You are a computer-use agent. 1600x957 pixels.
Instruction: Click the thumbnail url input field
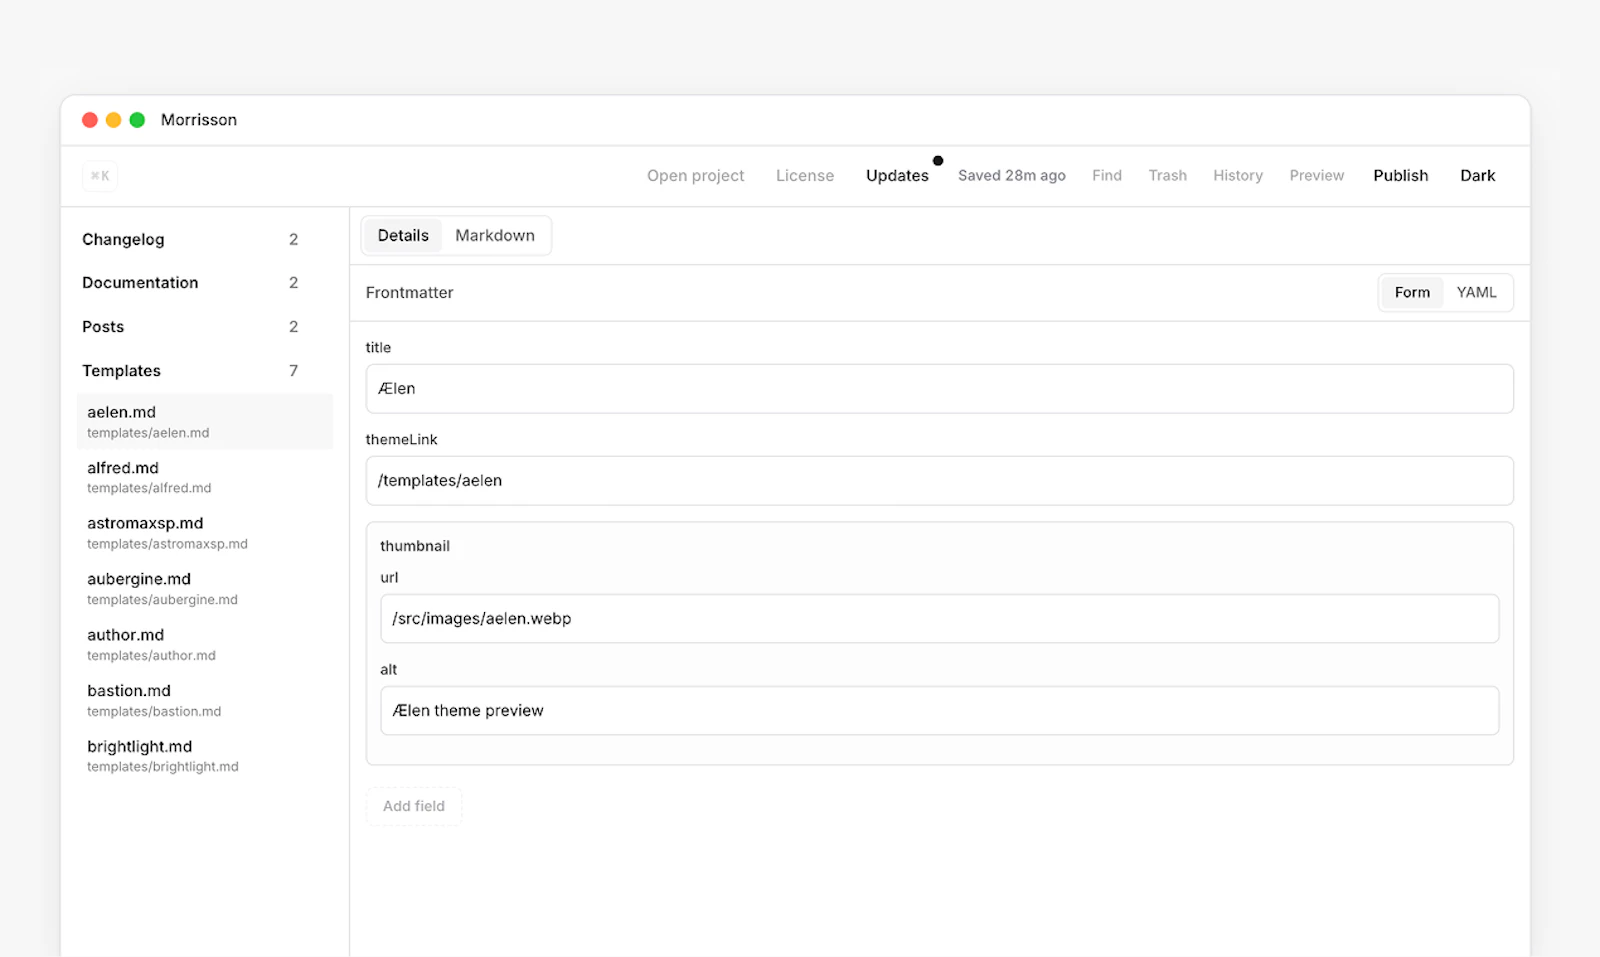pos(939,619)
